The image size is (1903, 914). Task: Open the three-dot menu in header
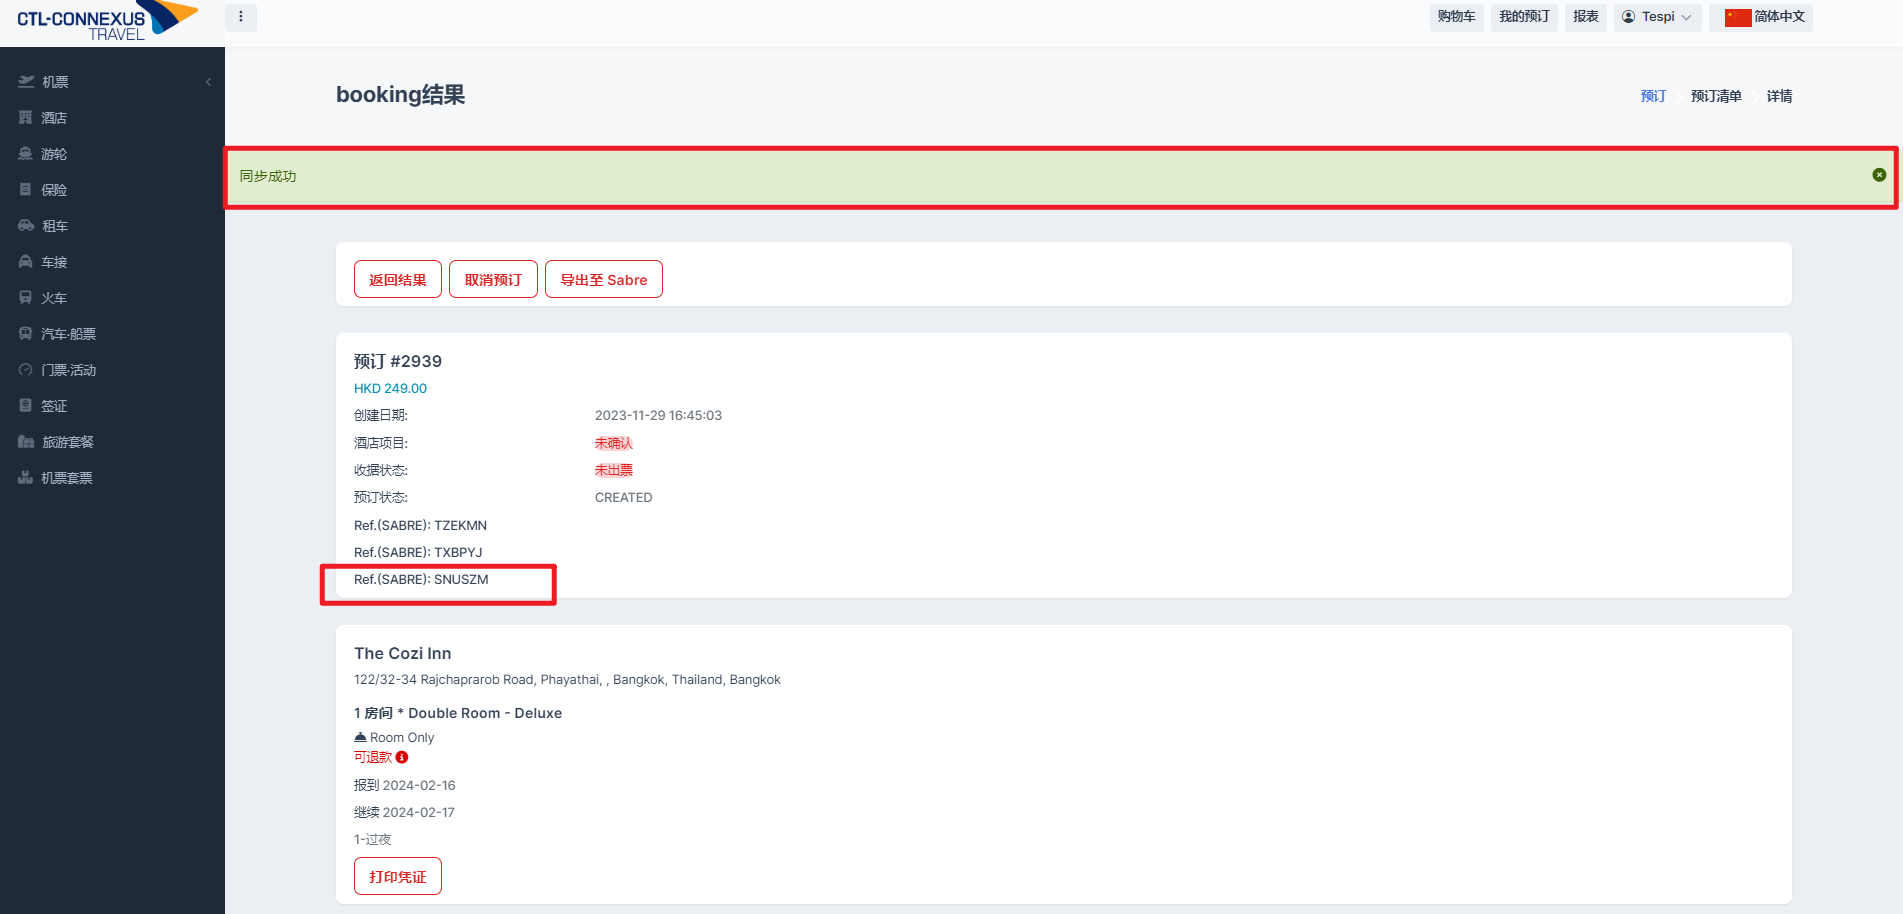click(x=241, y=17)
